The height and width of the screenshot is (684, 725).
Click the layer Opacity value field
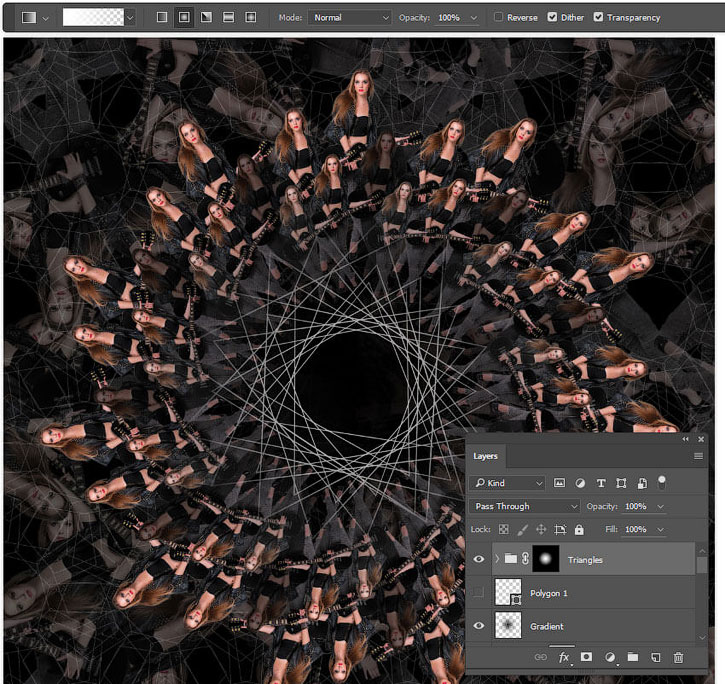[x=637, y=506]
